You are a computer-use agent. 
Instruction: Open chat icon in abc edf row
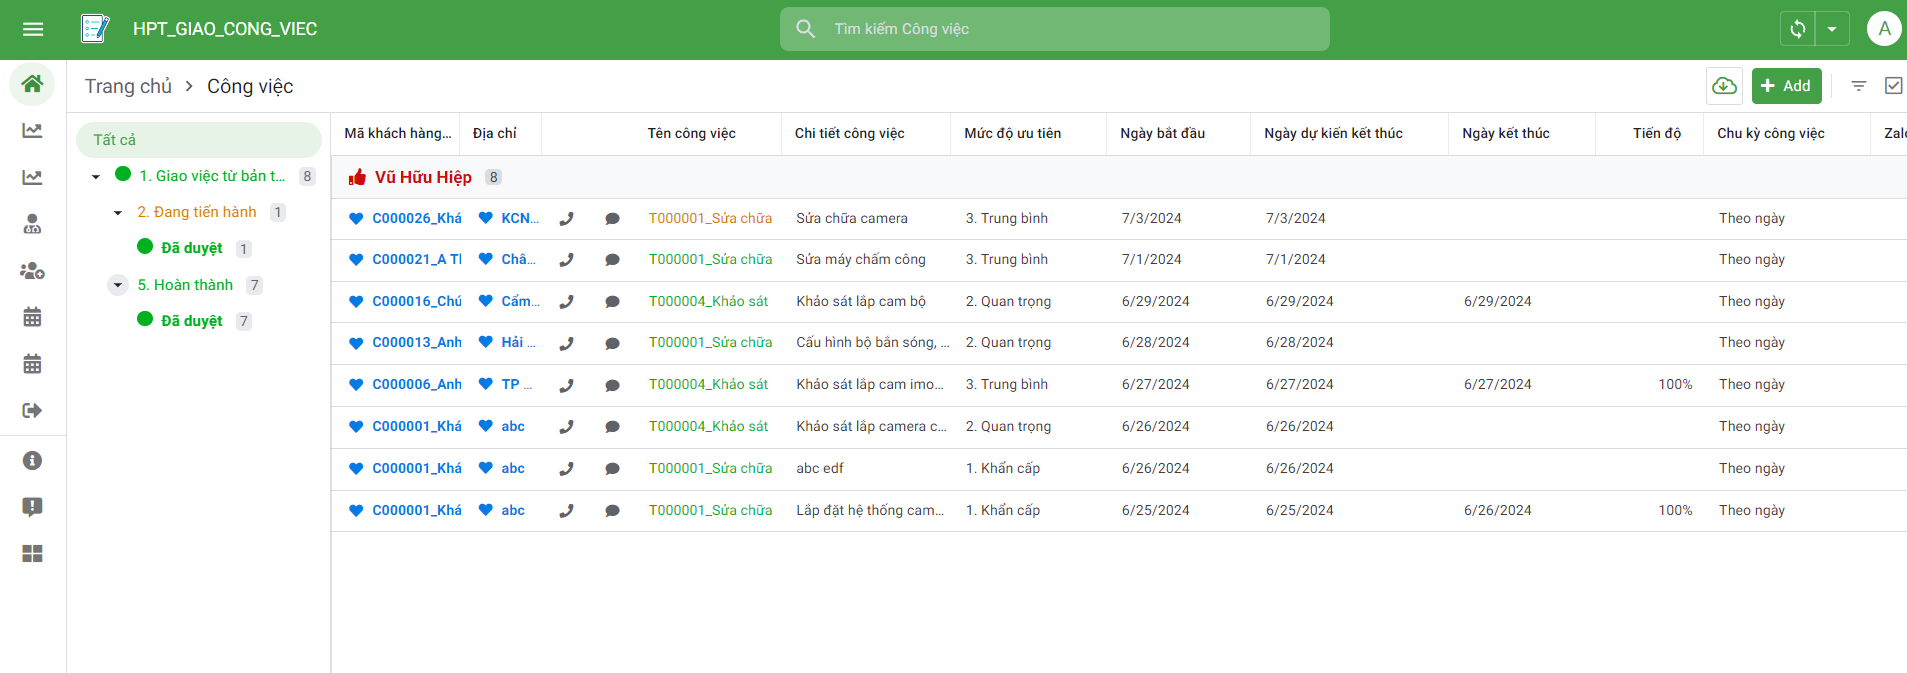click(x=612, y=469)
